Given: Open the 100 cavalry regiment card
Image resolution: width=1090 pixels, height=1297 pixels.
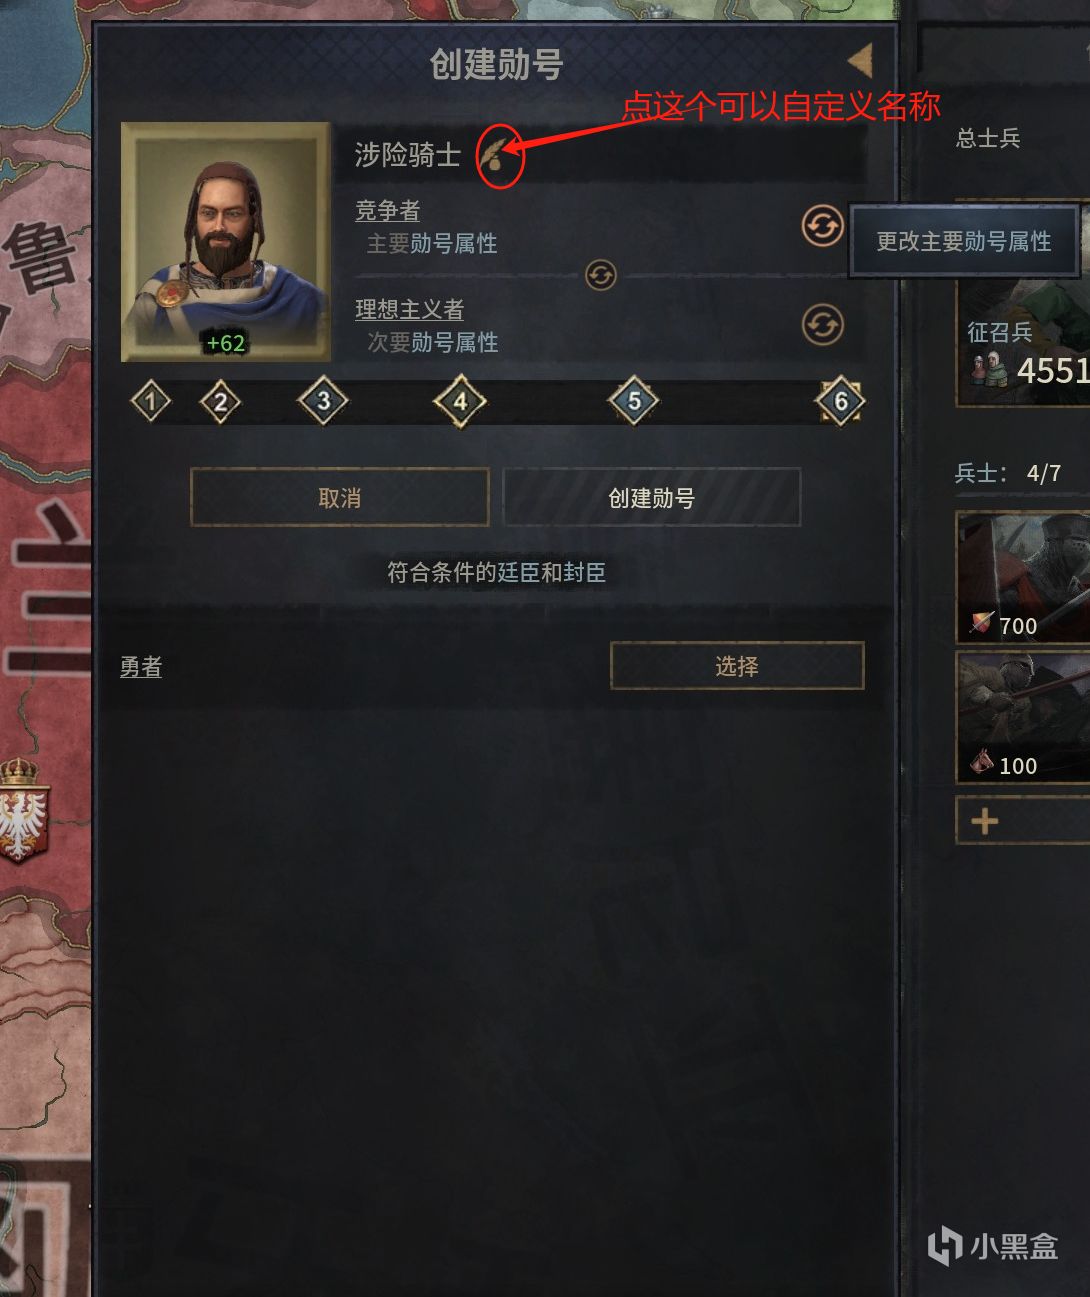Looking at the screenshot, I should [1023, 716].
